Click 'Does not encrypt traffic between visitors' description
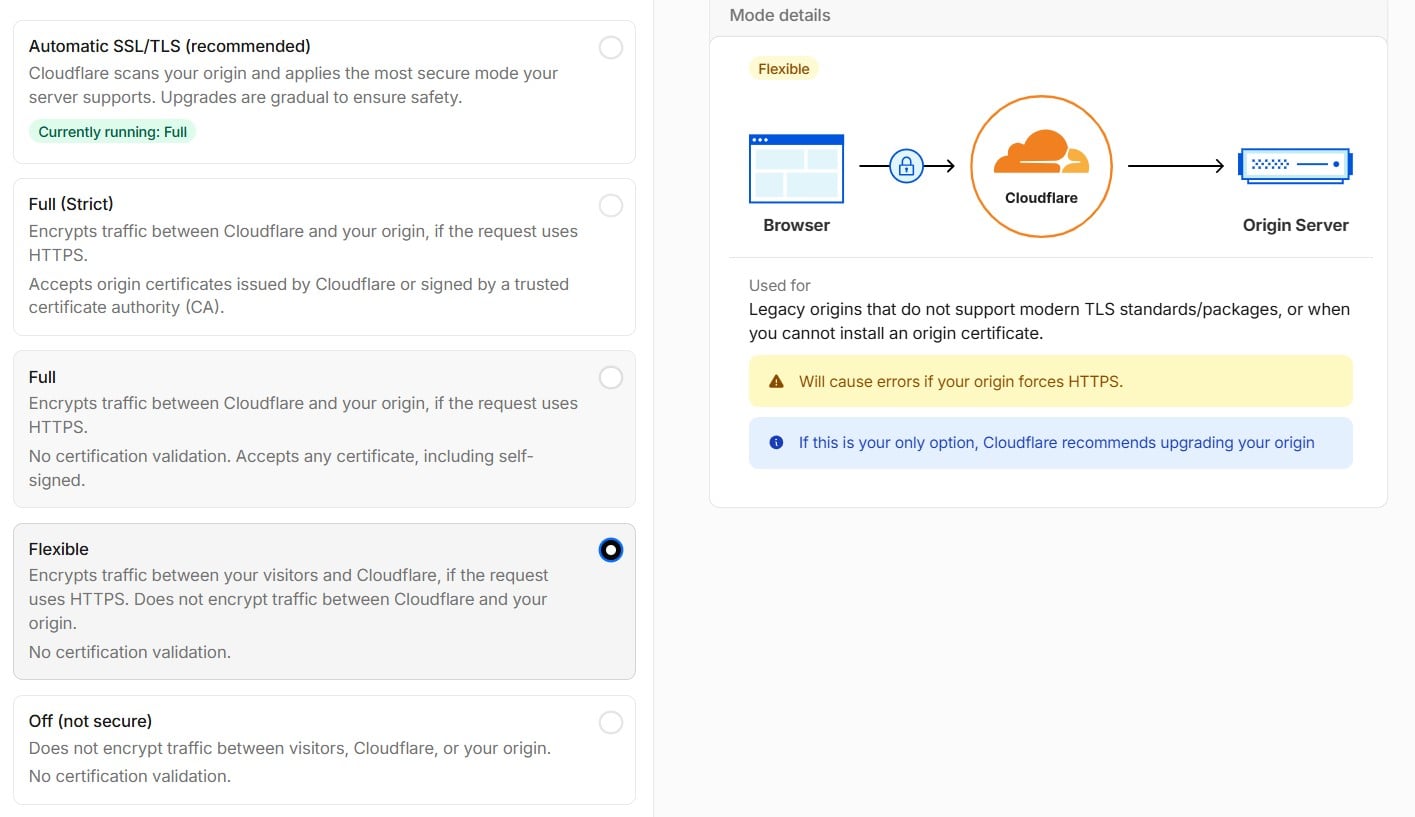 pos(290,748)
